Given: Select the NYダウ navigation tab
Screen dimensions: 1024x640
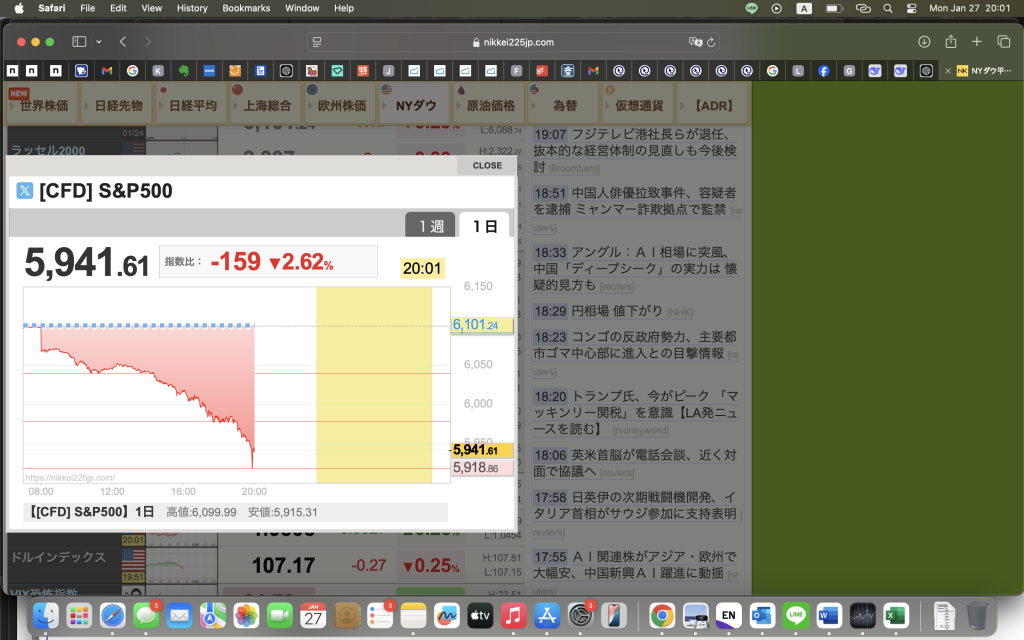Looking at the screenshot, I should click(x=412, y=103).
